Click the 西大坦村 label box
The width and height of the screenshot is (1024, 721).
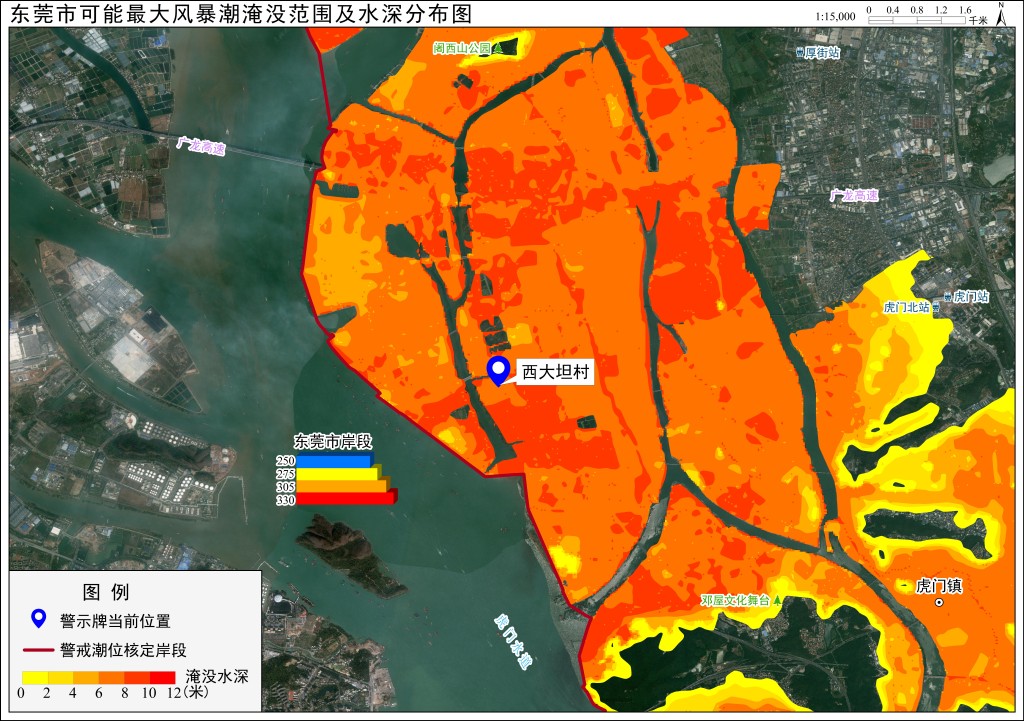[x=555, y=372]
